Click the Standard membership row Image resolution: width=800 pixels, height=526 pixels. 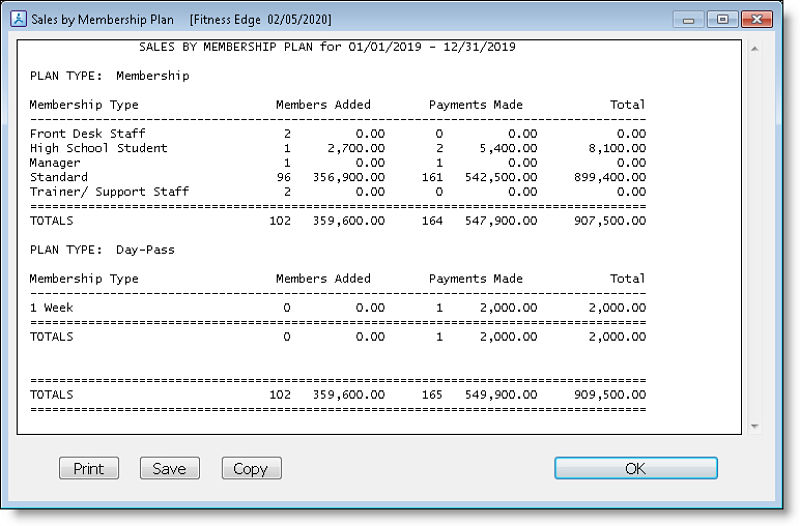point(338,177)
